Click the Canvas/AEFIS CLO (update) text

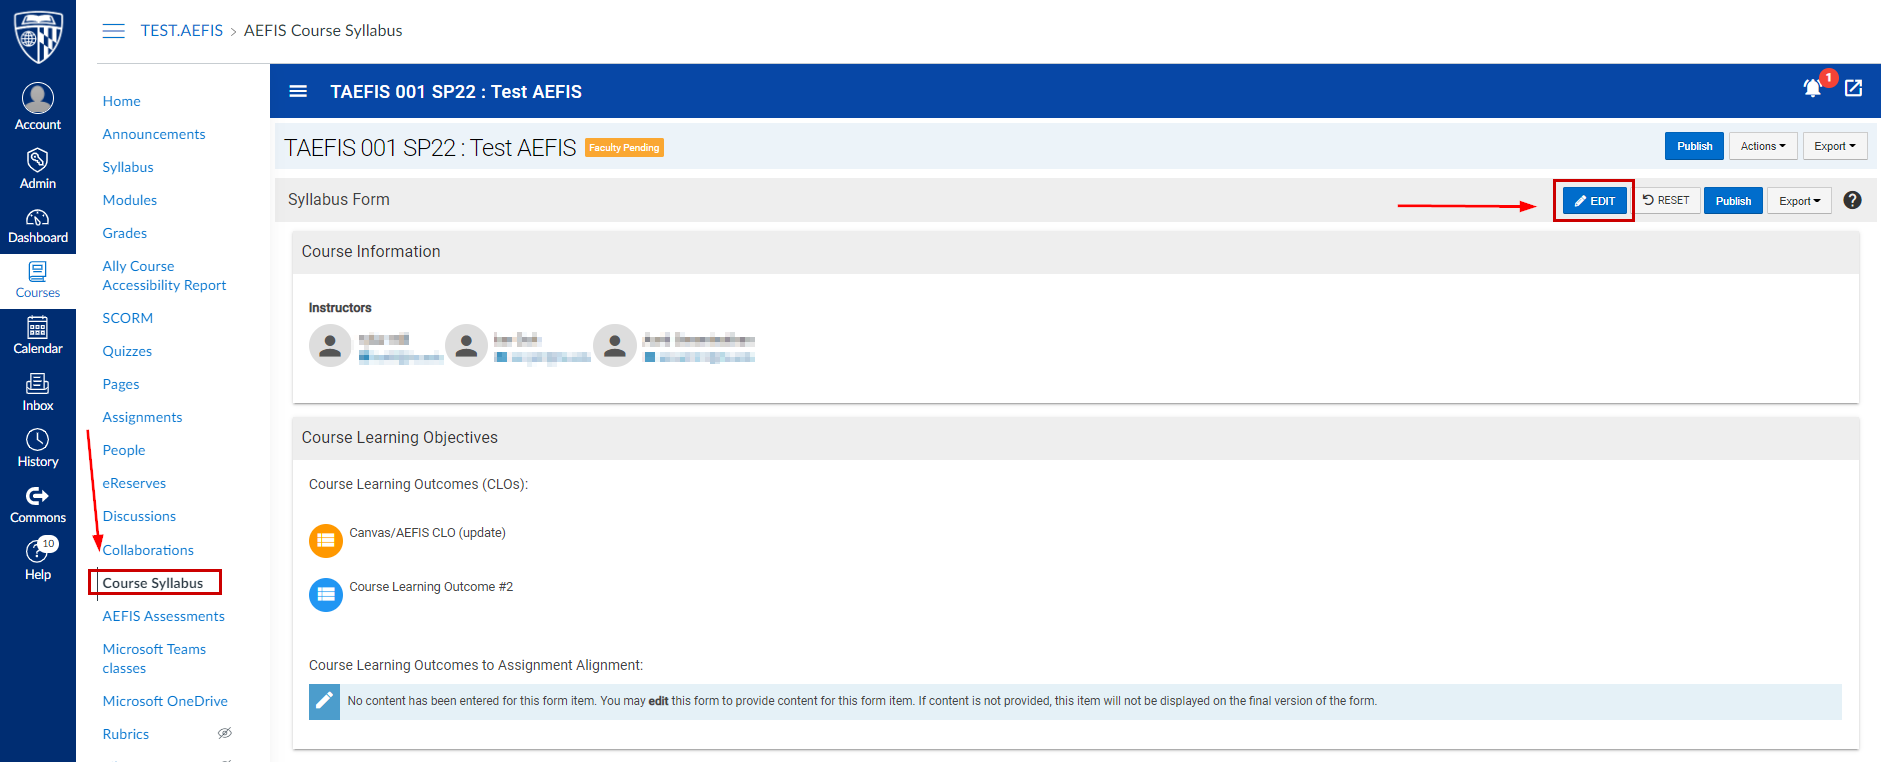[x=427, y=533]
